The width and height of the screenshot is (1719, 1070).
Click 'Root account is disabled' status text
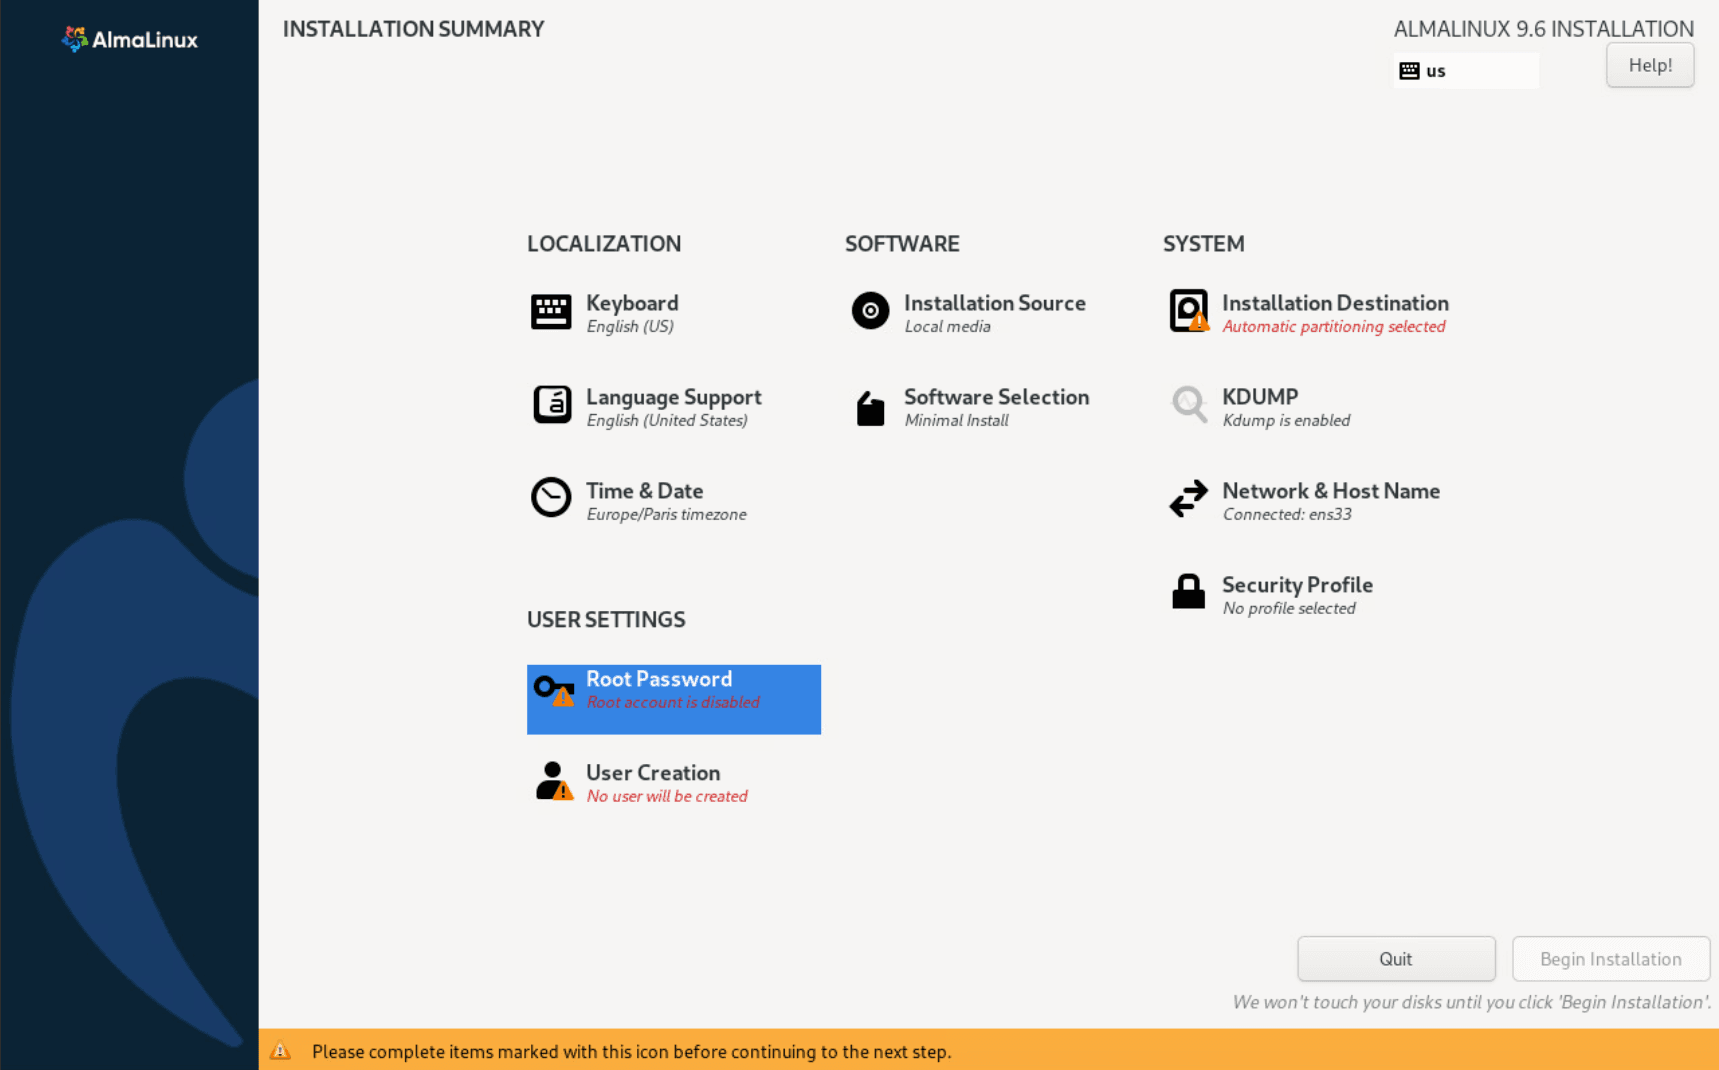(x=673, y=703)
